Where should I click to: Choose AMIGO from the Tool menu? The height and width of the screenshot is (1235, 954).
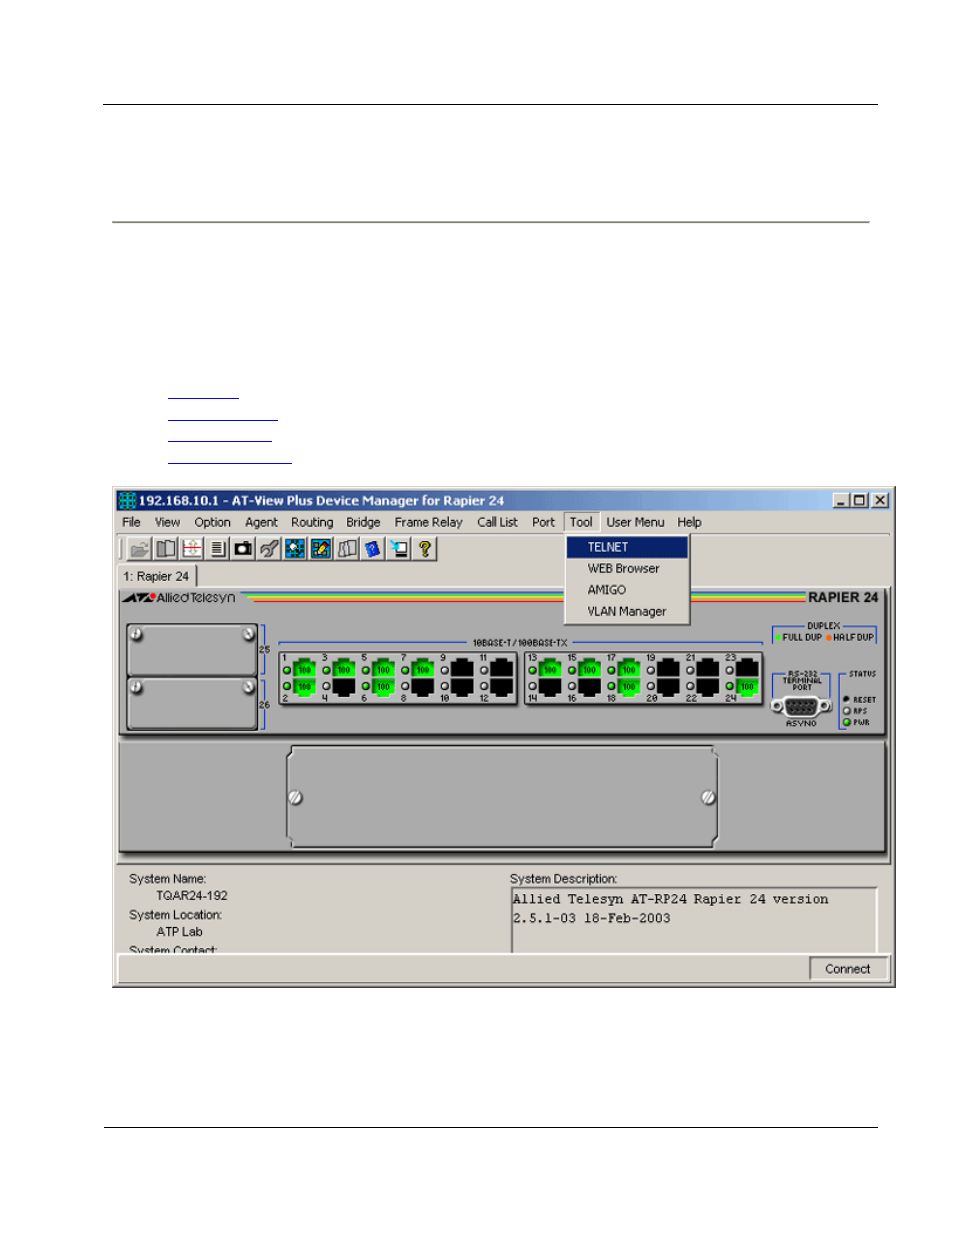click(627, 590)
